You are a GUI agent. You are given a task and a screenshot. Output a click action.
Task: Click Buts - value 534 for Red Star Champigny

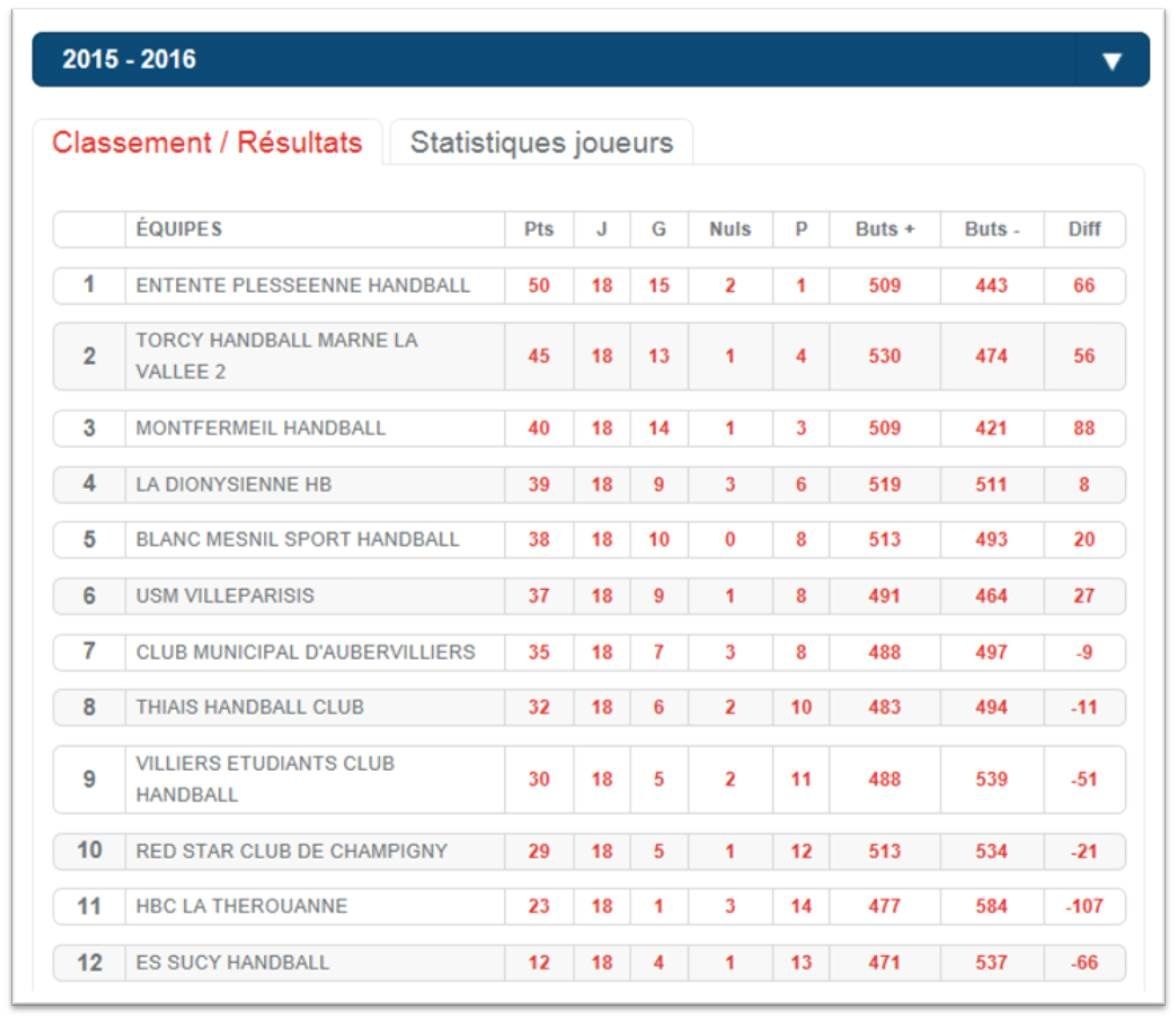pyautogui.click(x=992, y=851)
